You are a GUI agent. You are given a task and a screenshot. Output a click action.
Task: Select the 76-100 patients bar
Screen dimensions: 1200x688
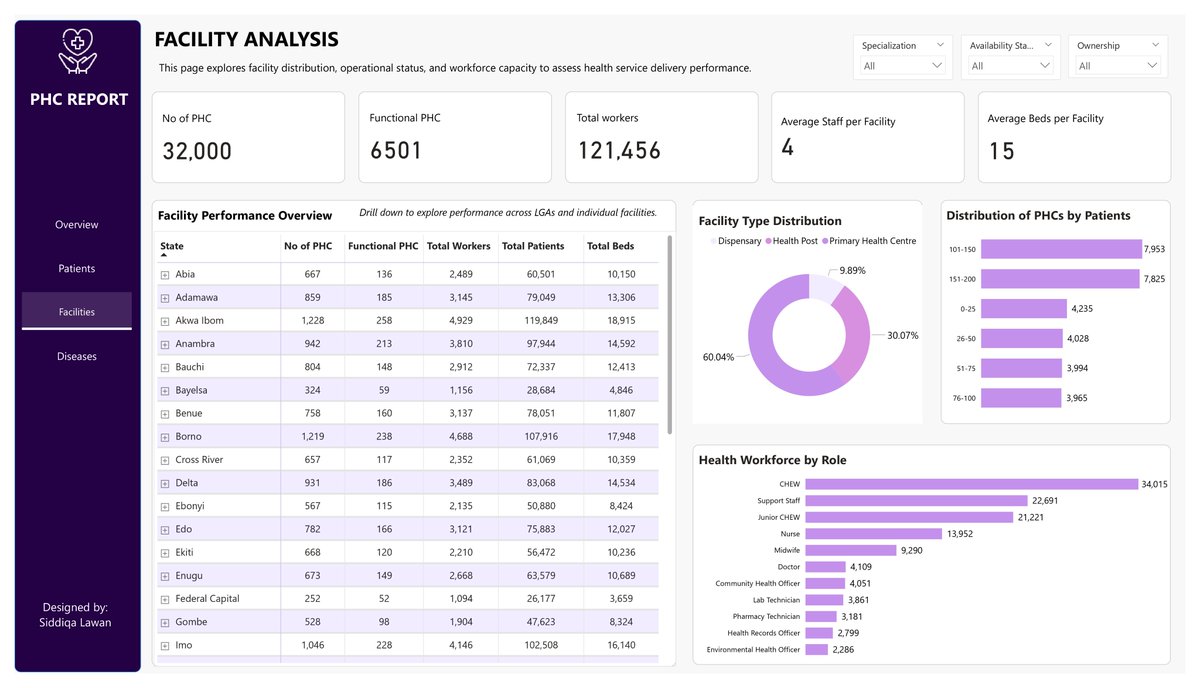coord(1021,399)
